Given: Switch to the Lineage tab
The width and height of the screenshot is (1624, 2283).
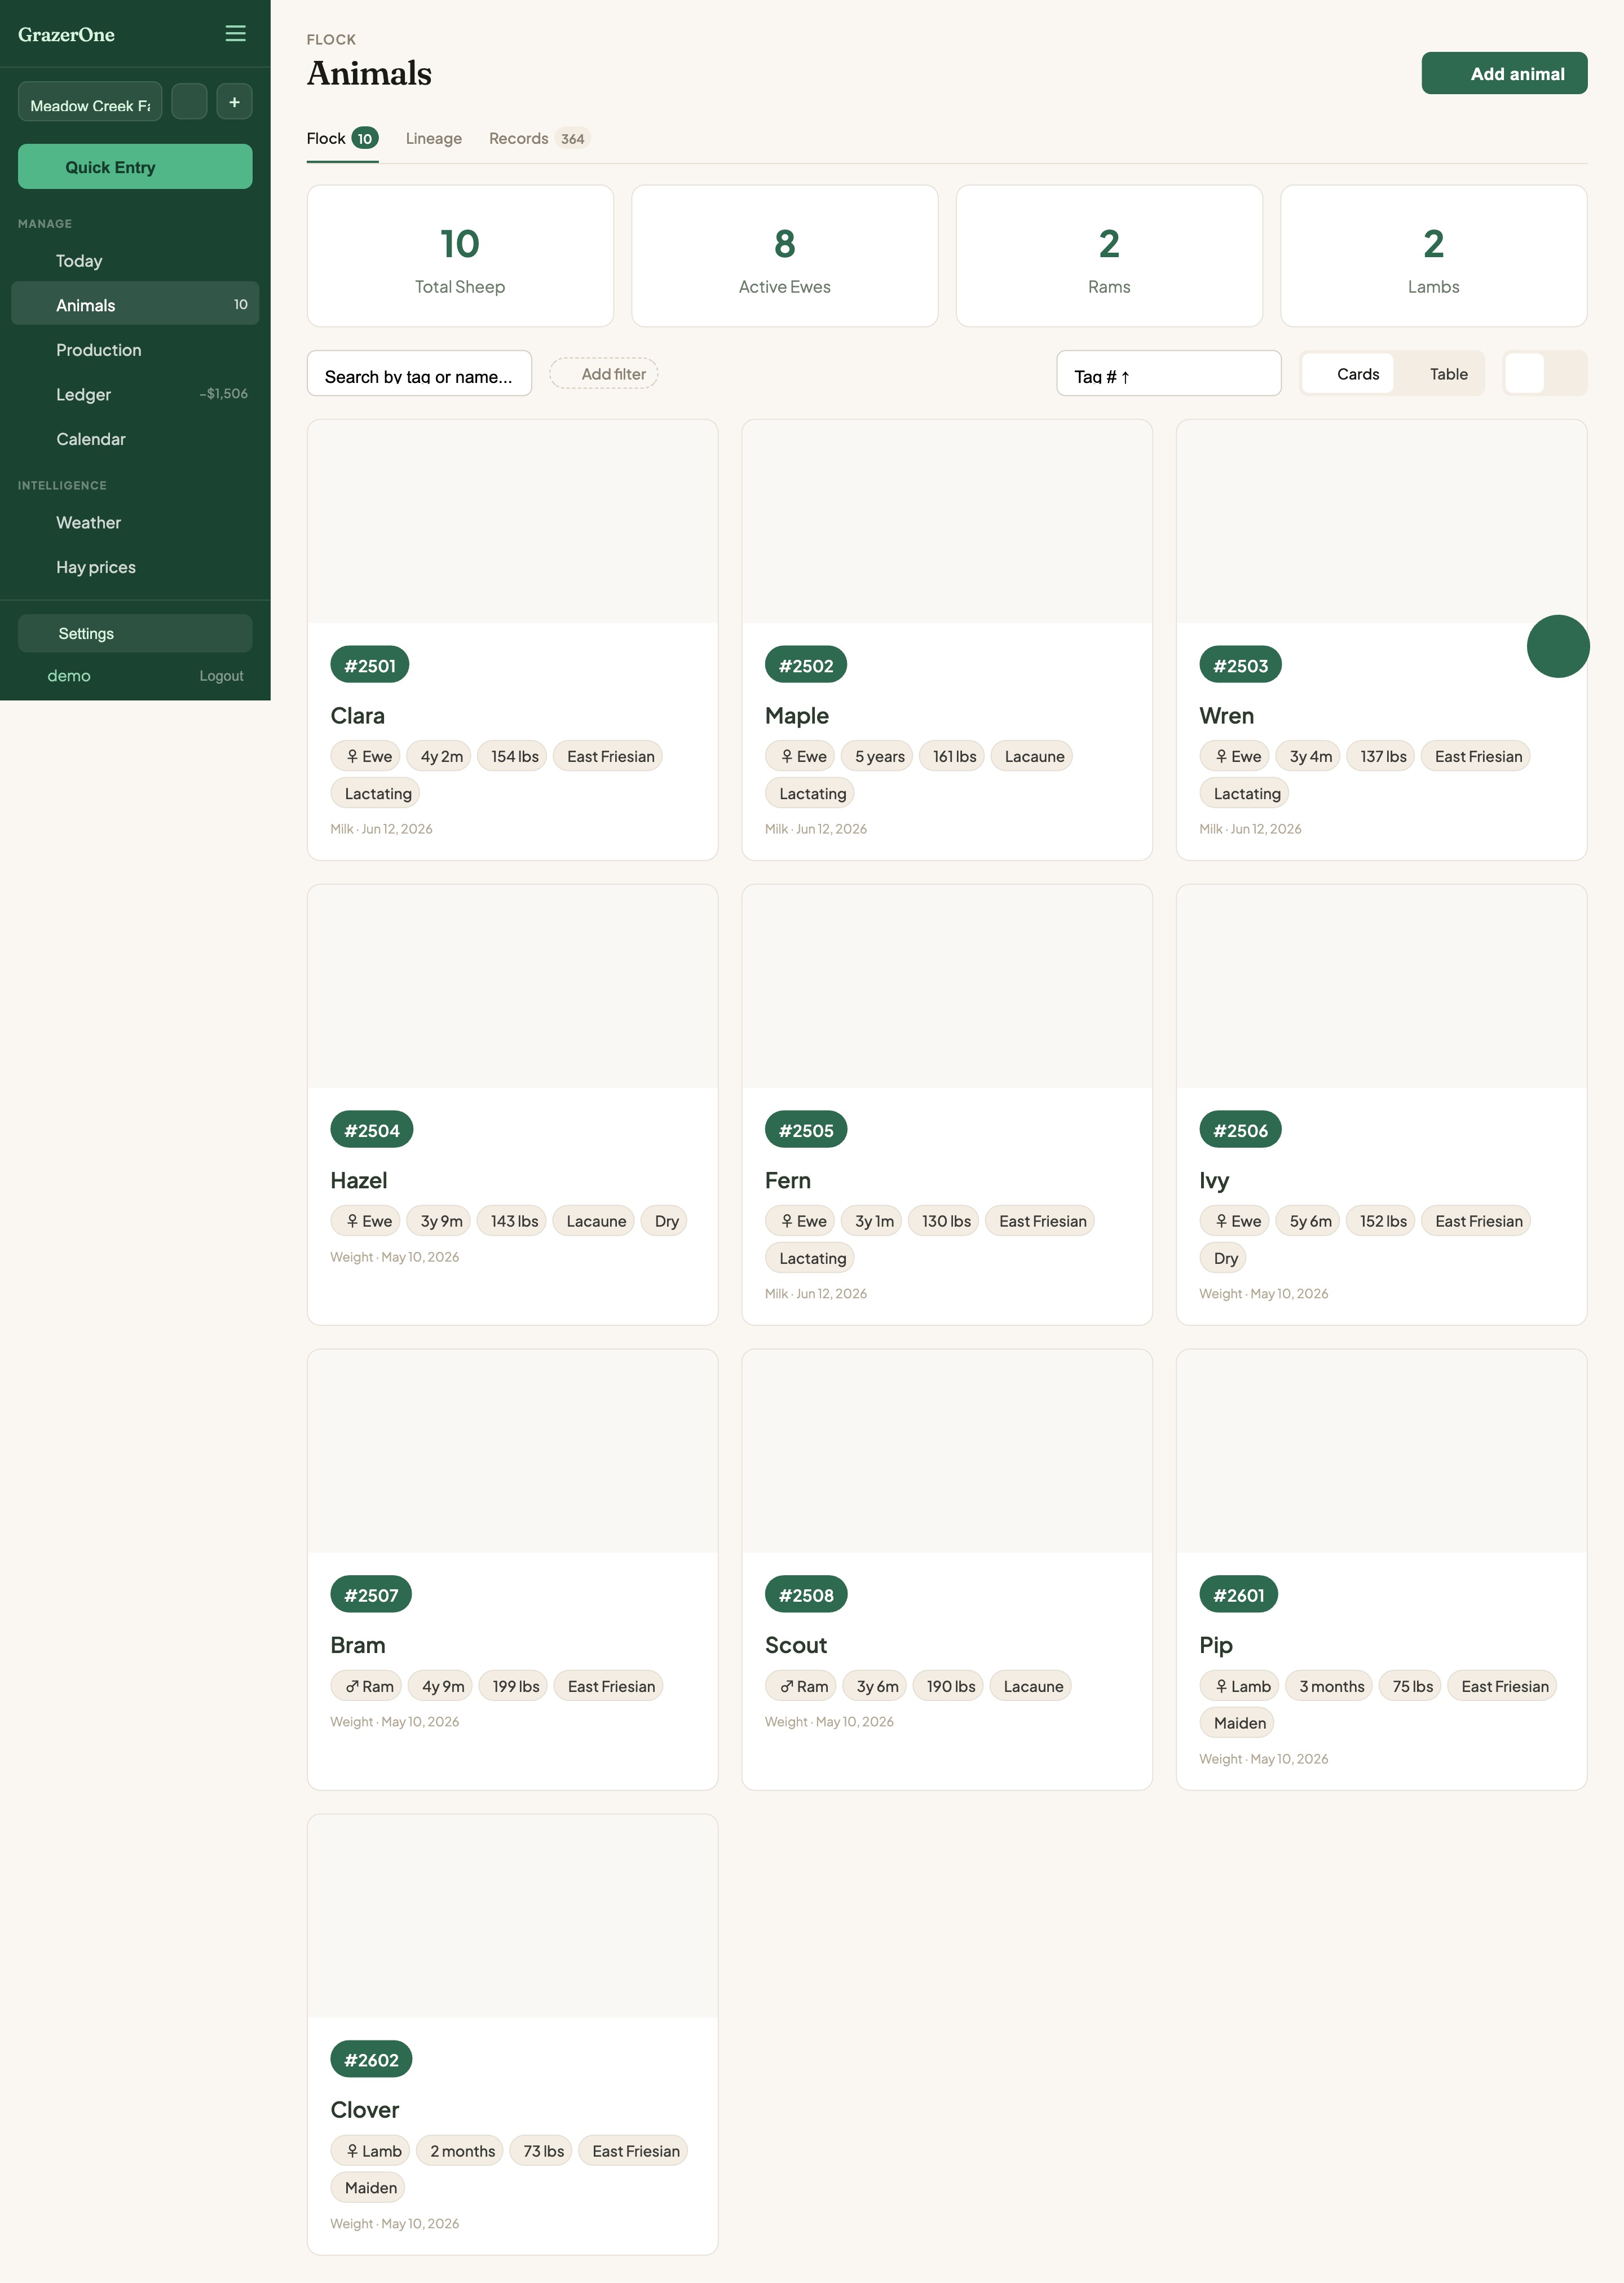Looking at the screenshot, I should (434, 139).
